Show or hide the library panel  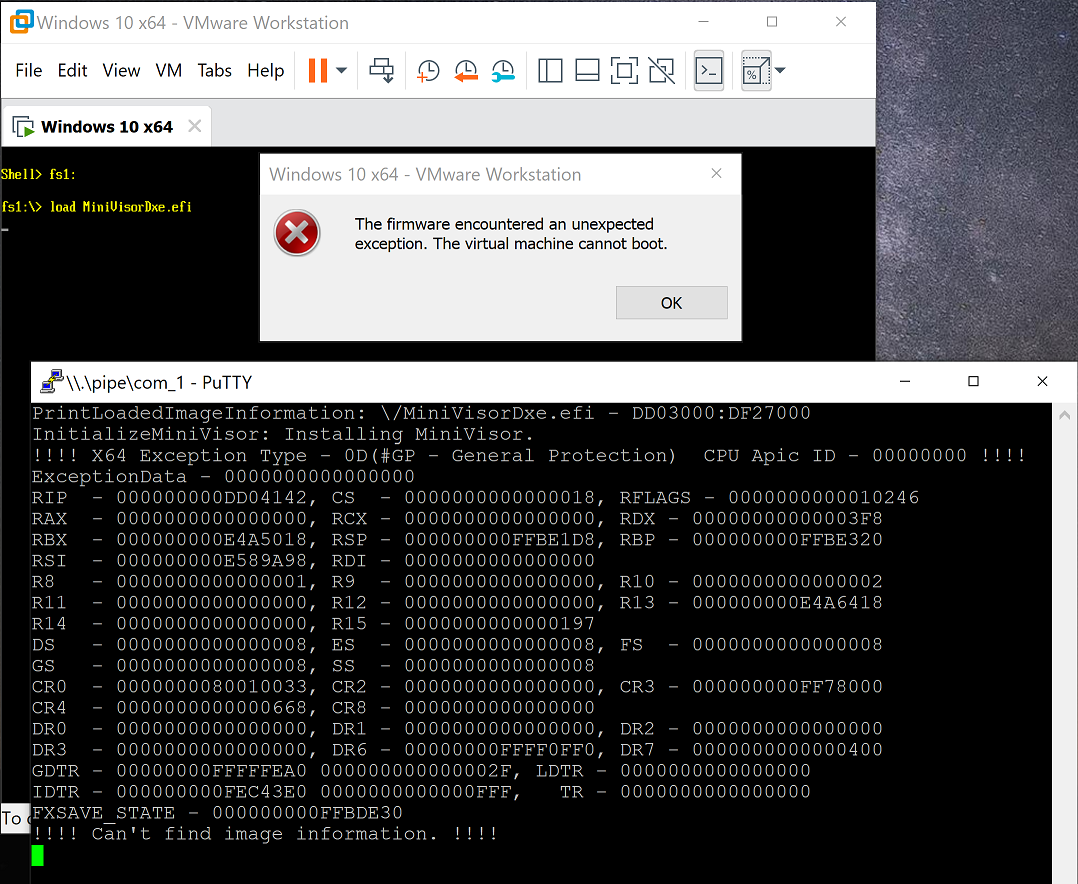point(550,70)
